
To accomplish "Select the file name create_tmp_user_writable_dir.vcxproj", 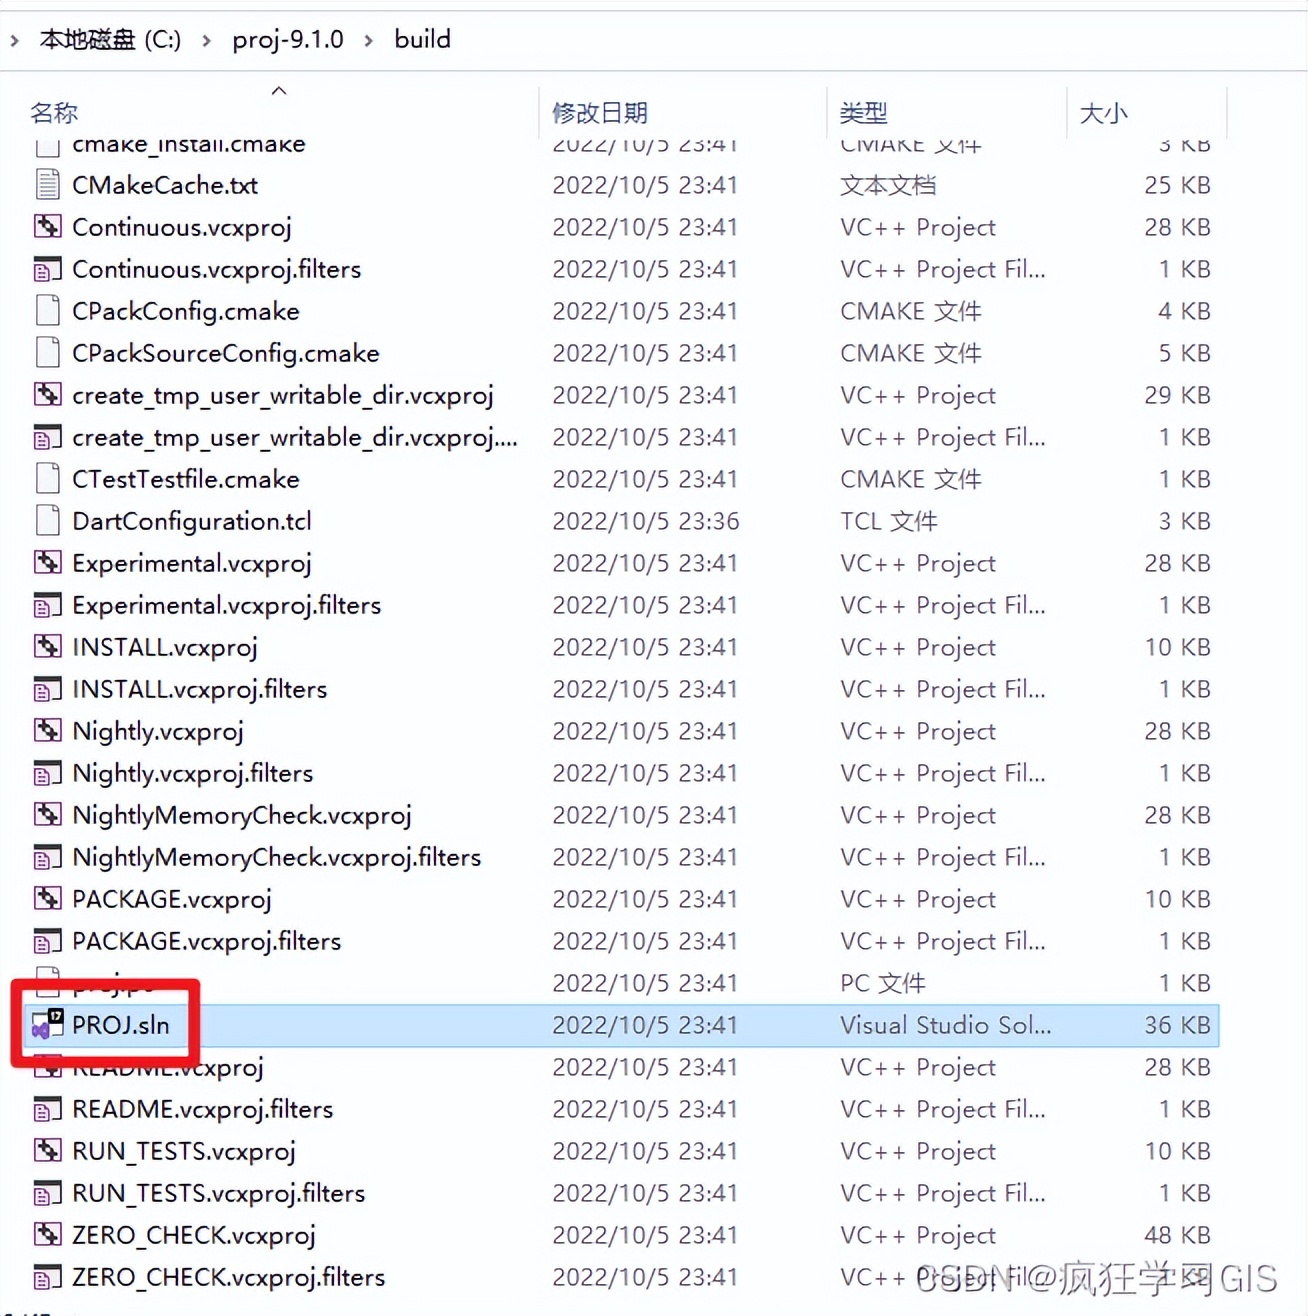I will [x=283, y=396].
